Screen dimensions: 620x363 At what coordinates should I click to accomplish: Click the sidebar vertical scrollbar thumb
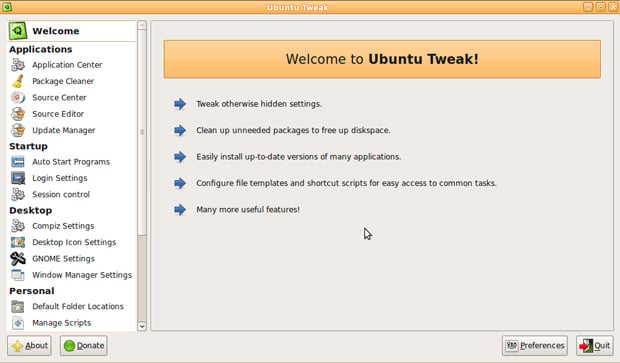(x=142, y=132)
